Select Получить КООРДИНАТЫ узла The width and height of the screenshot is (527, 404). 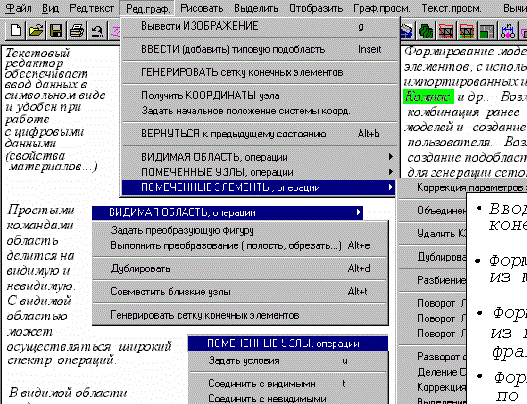click(260, 95)
